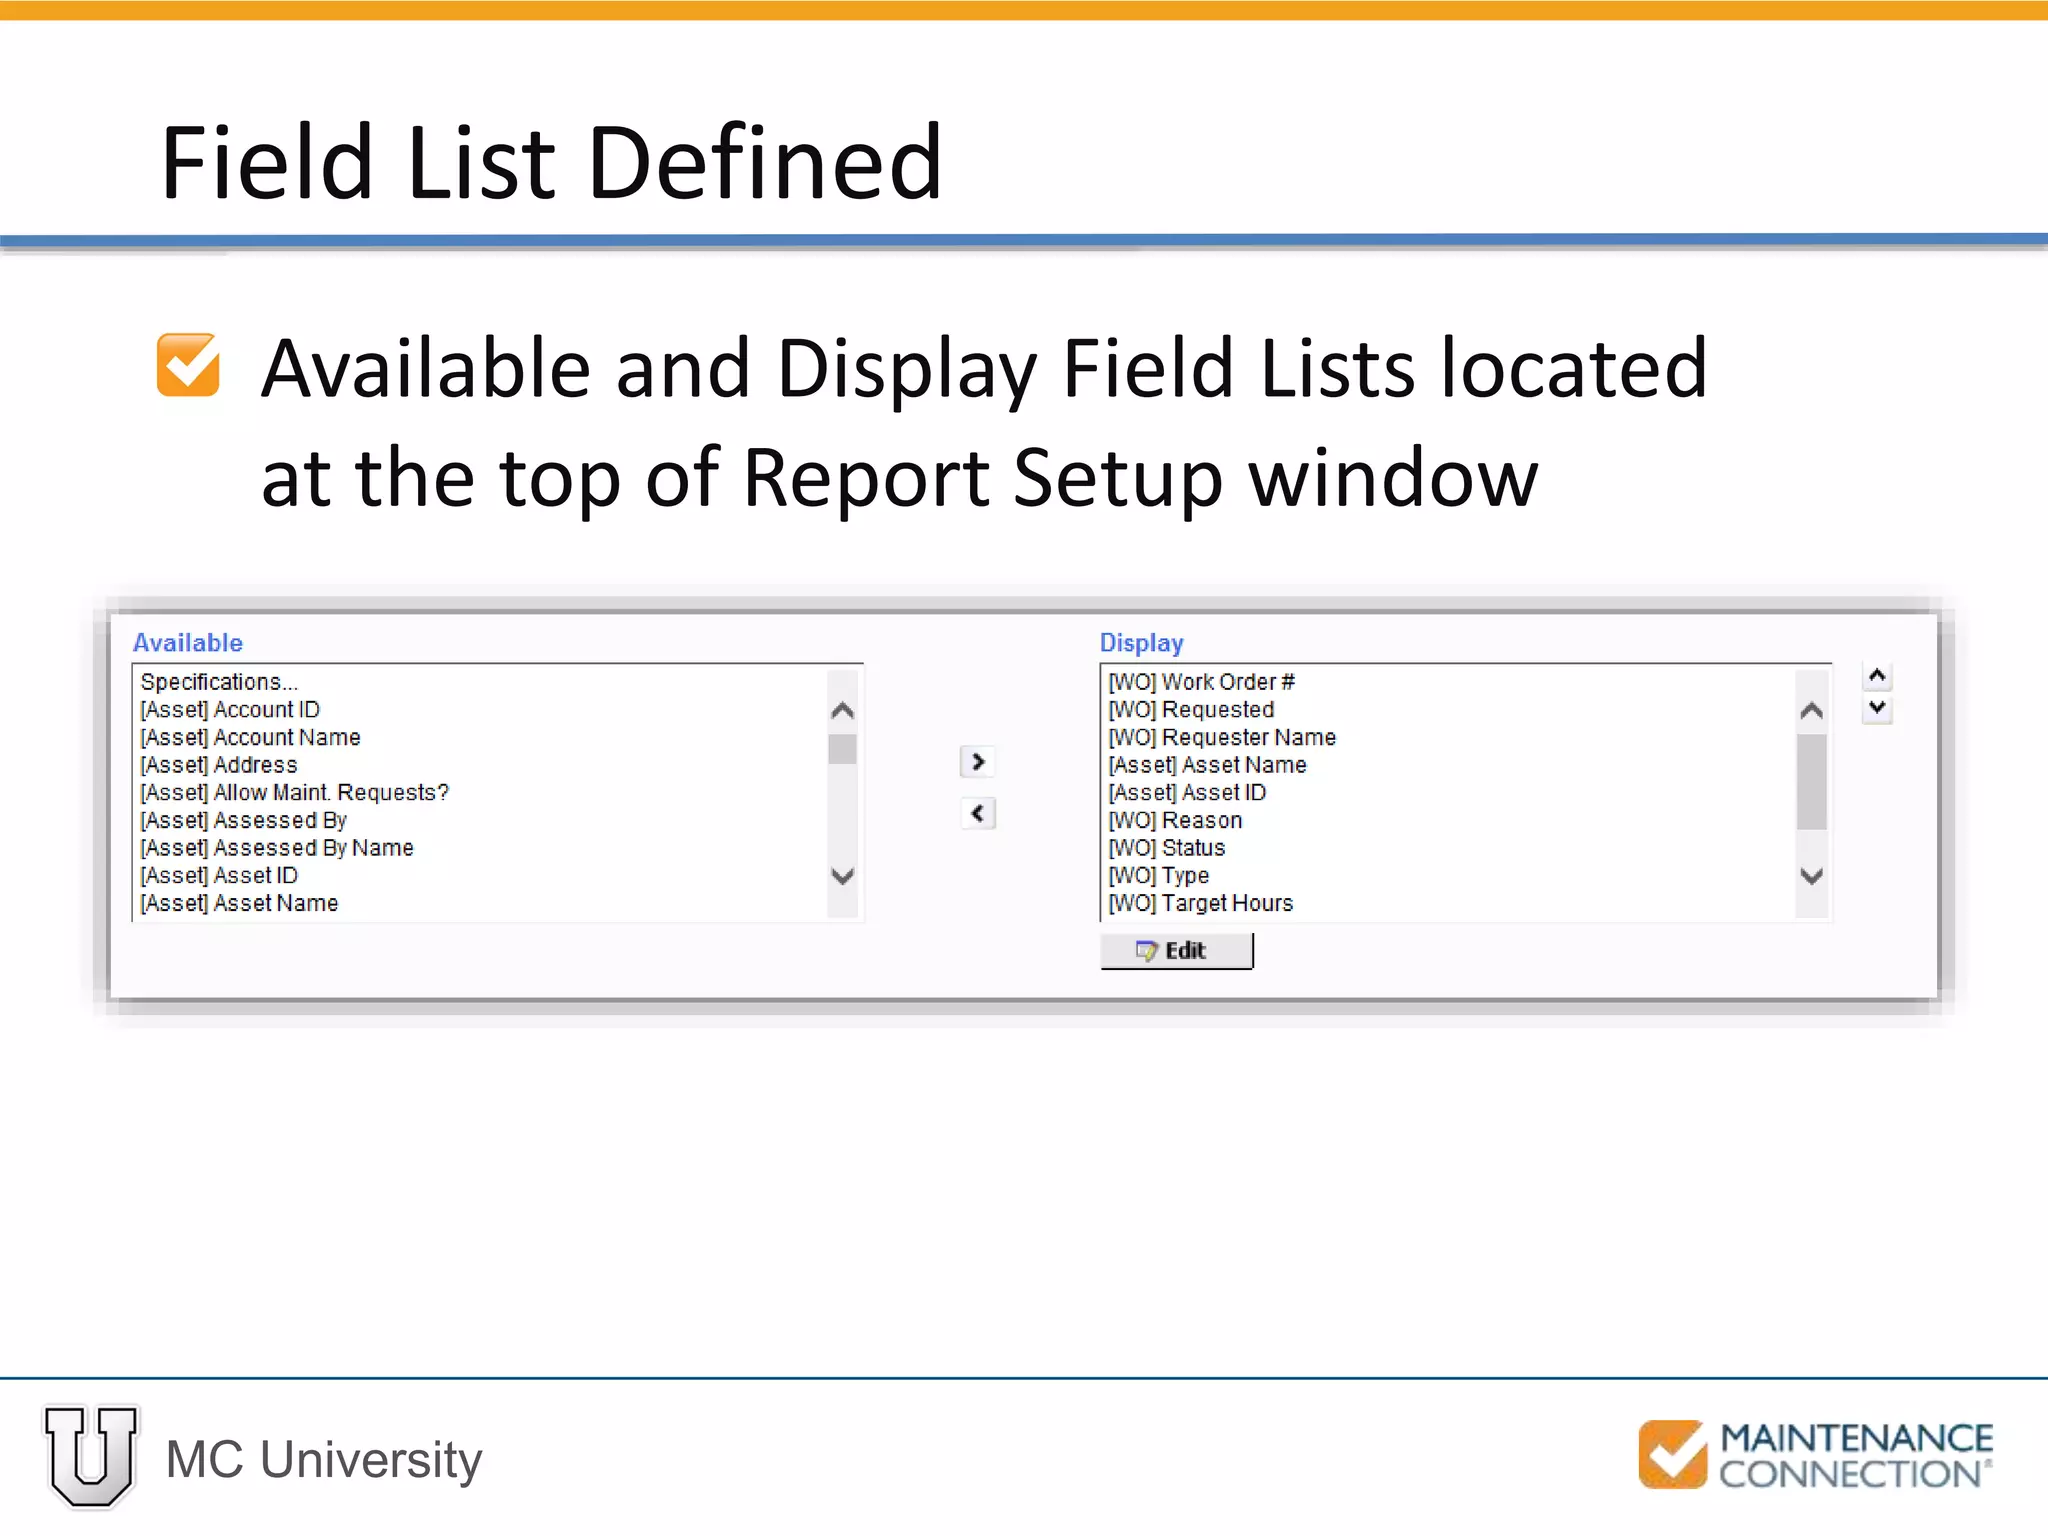Viewport: 2048px width, 1536px height.
Task: Click the right arrow to add field to Display
Action: [977, 762]
